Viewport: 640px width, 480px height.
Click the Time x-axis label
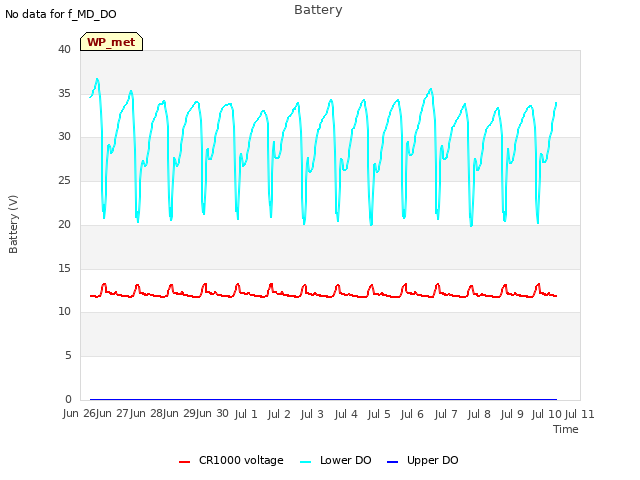566,429
